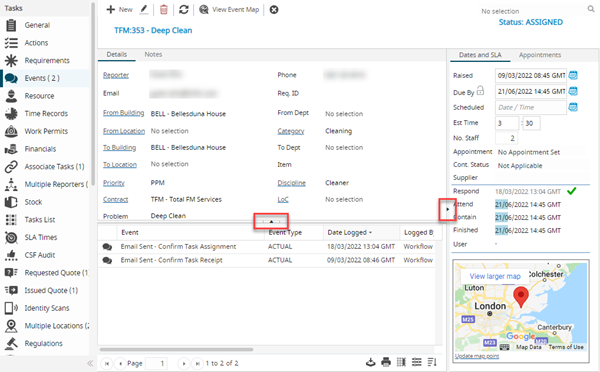This screenshot has width=600, height=372.
Task: Open the Date Logged column sort dropdown
Action: click(370, 232)
